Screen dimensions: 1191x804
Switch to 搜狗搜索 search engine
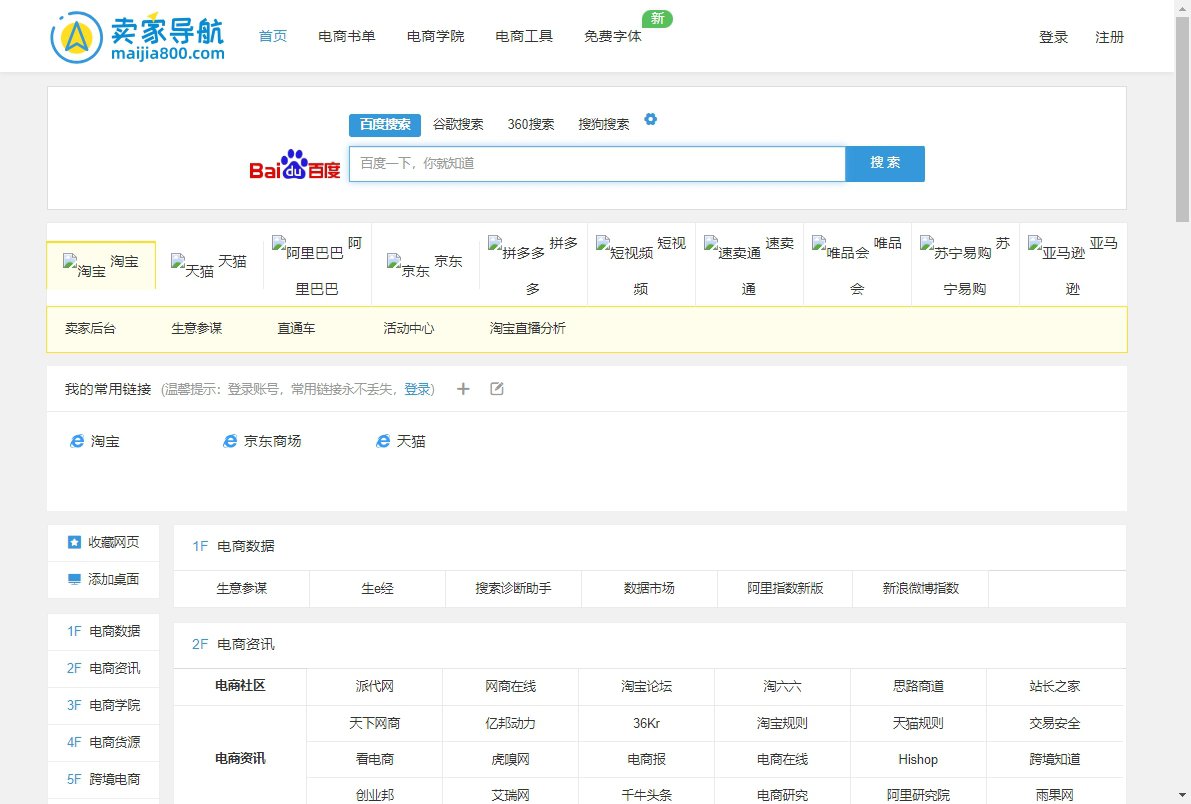click(604, 125)
